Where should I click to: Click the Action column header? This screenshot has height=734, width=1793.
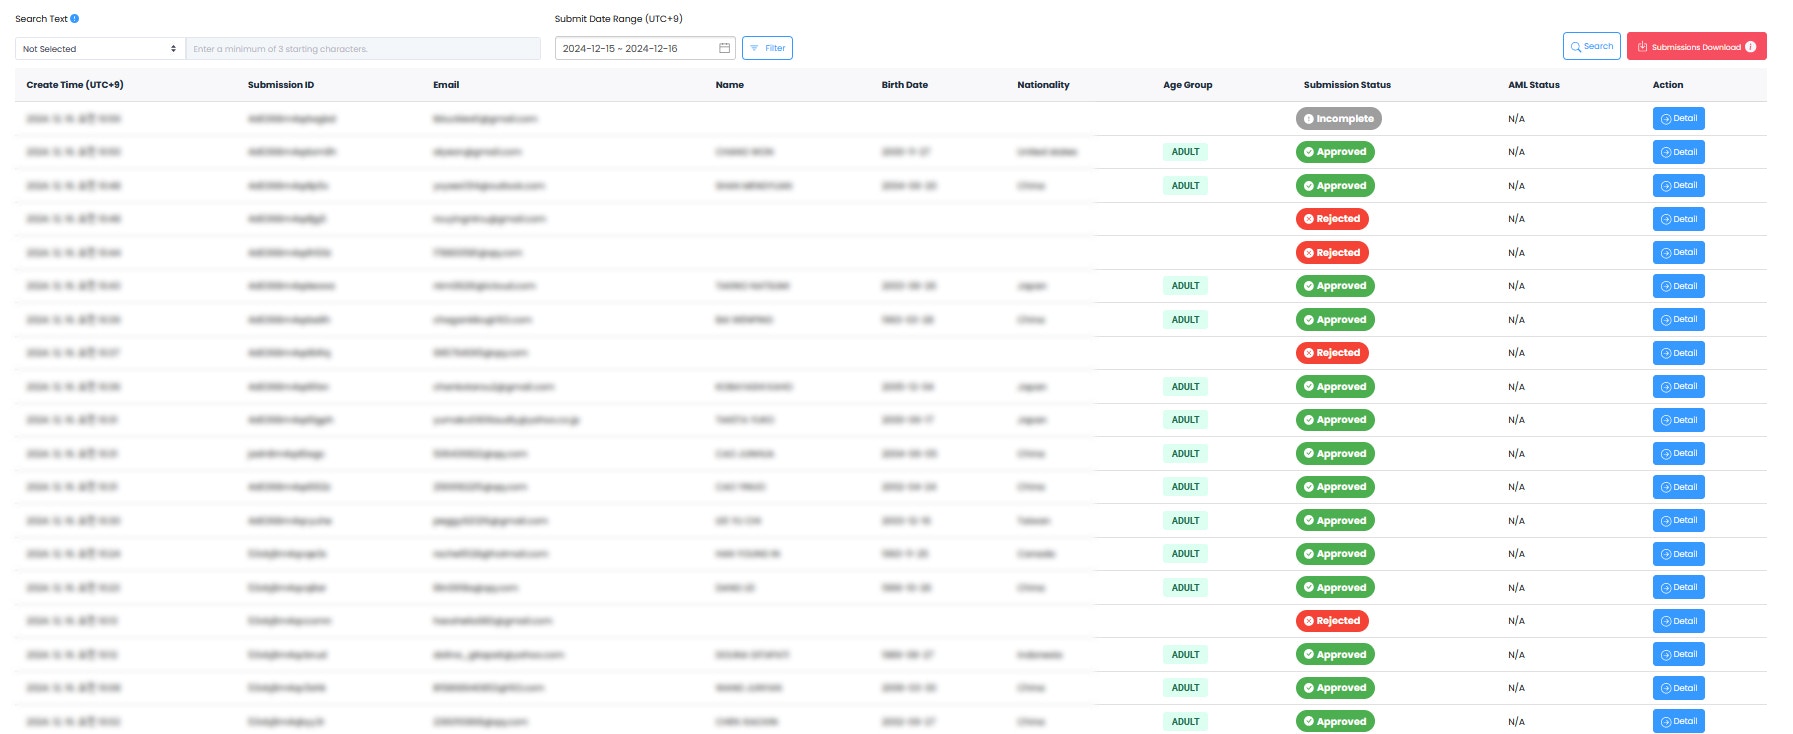(x=1668, y=85)
